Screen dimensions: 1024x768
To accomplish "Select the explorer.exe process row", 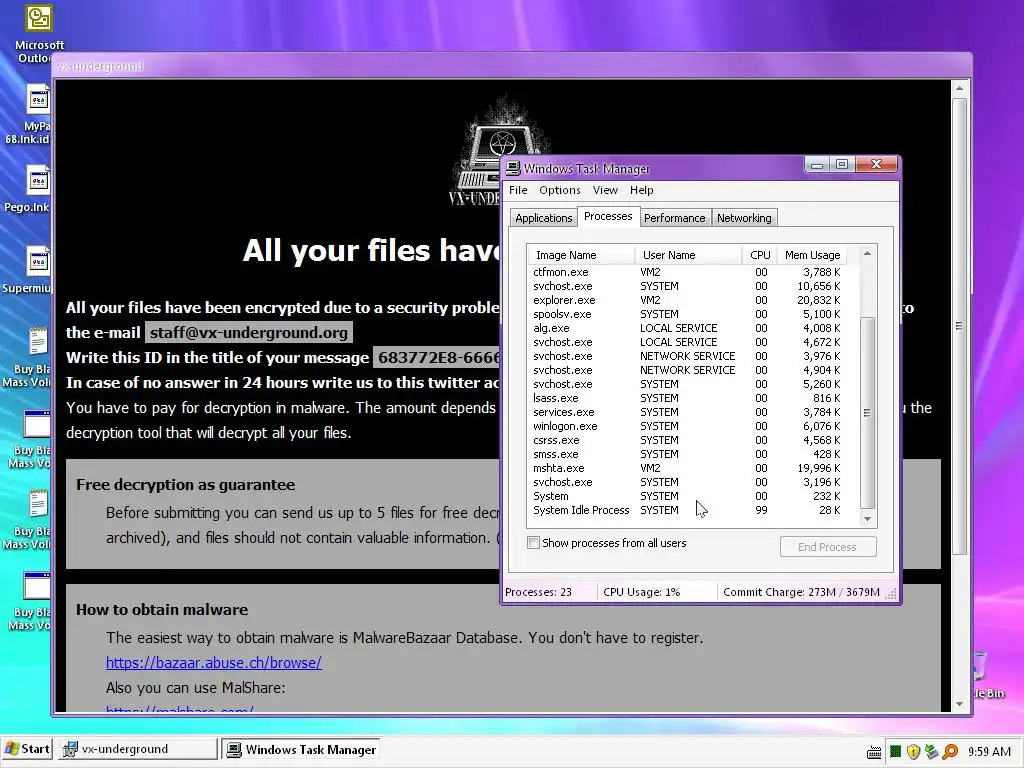I will coord(687,300).
